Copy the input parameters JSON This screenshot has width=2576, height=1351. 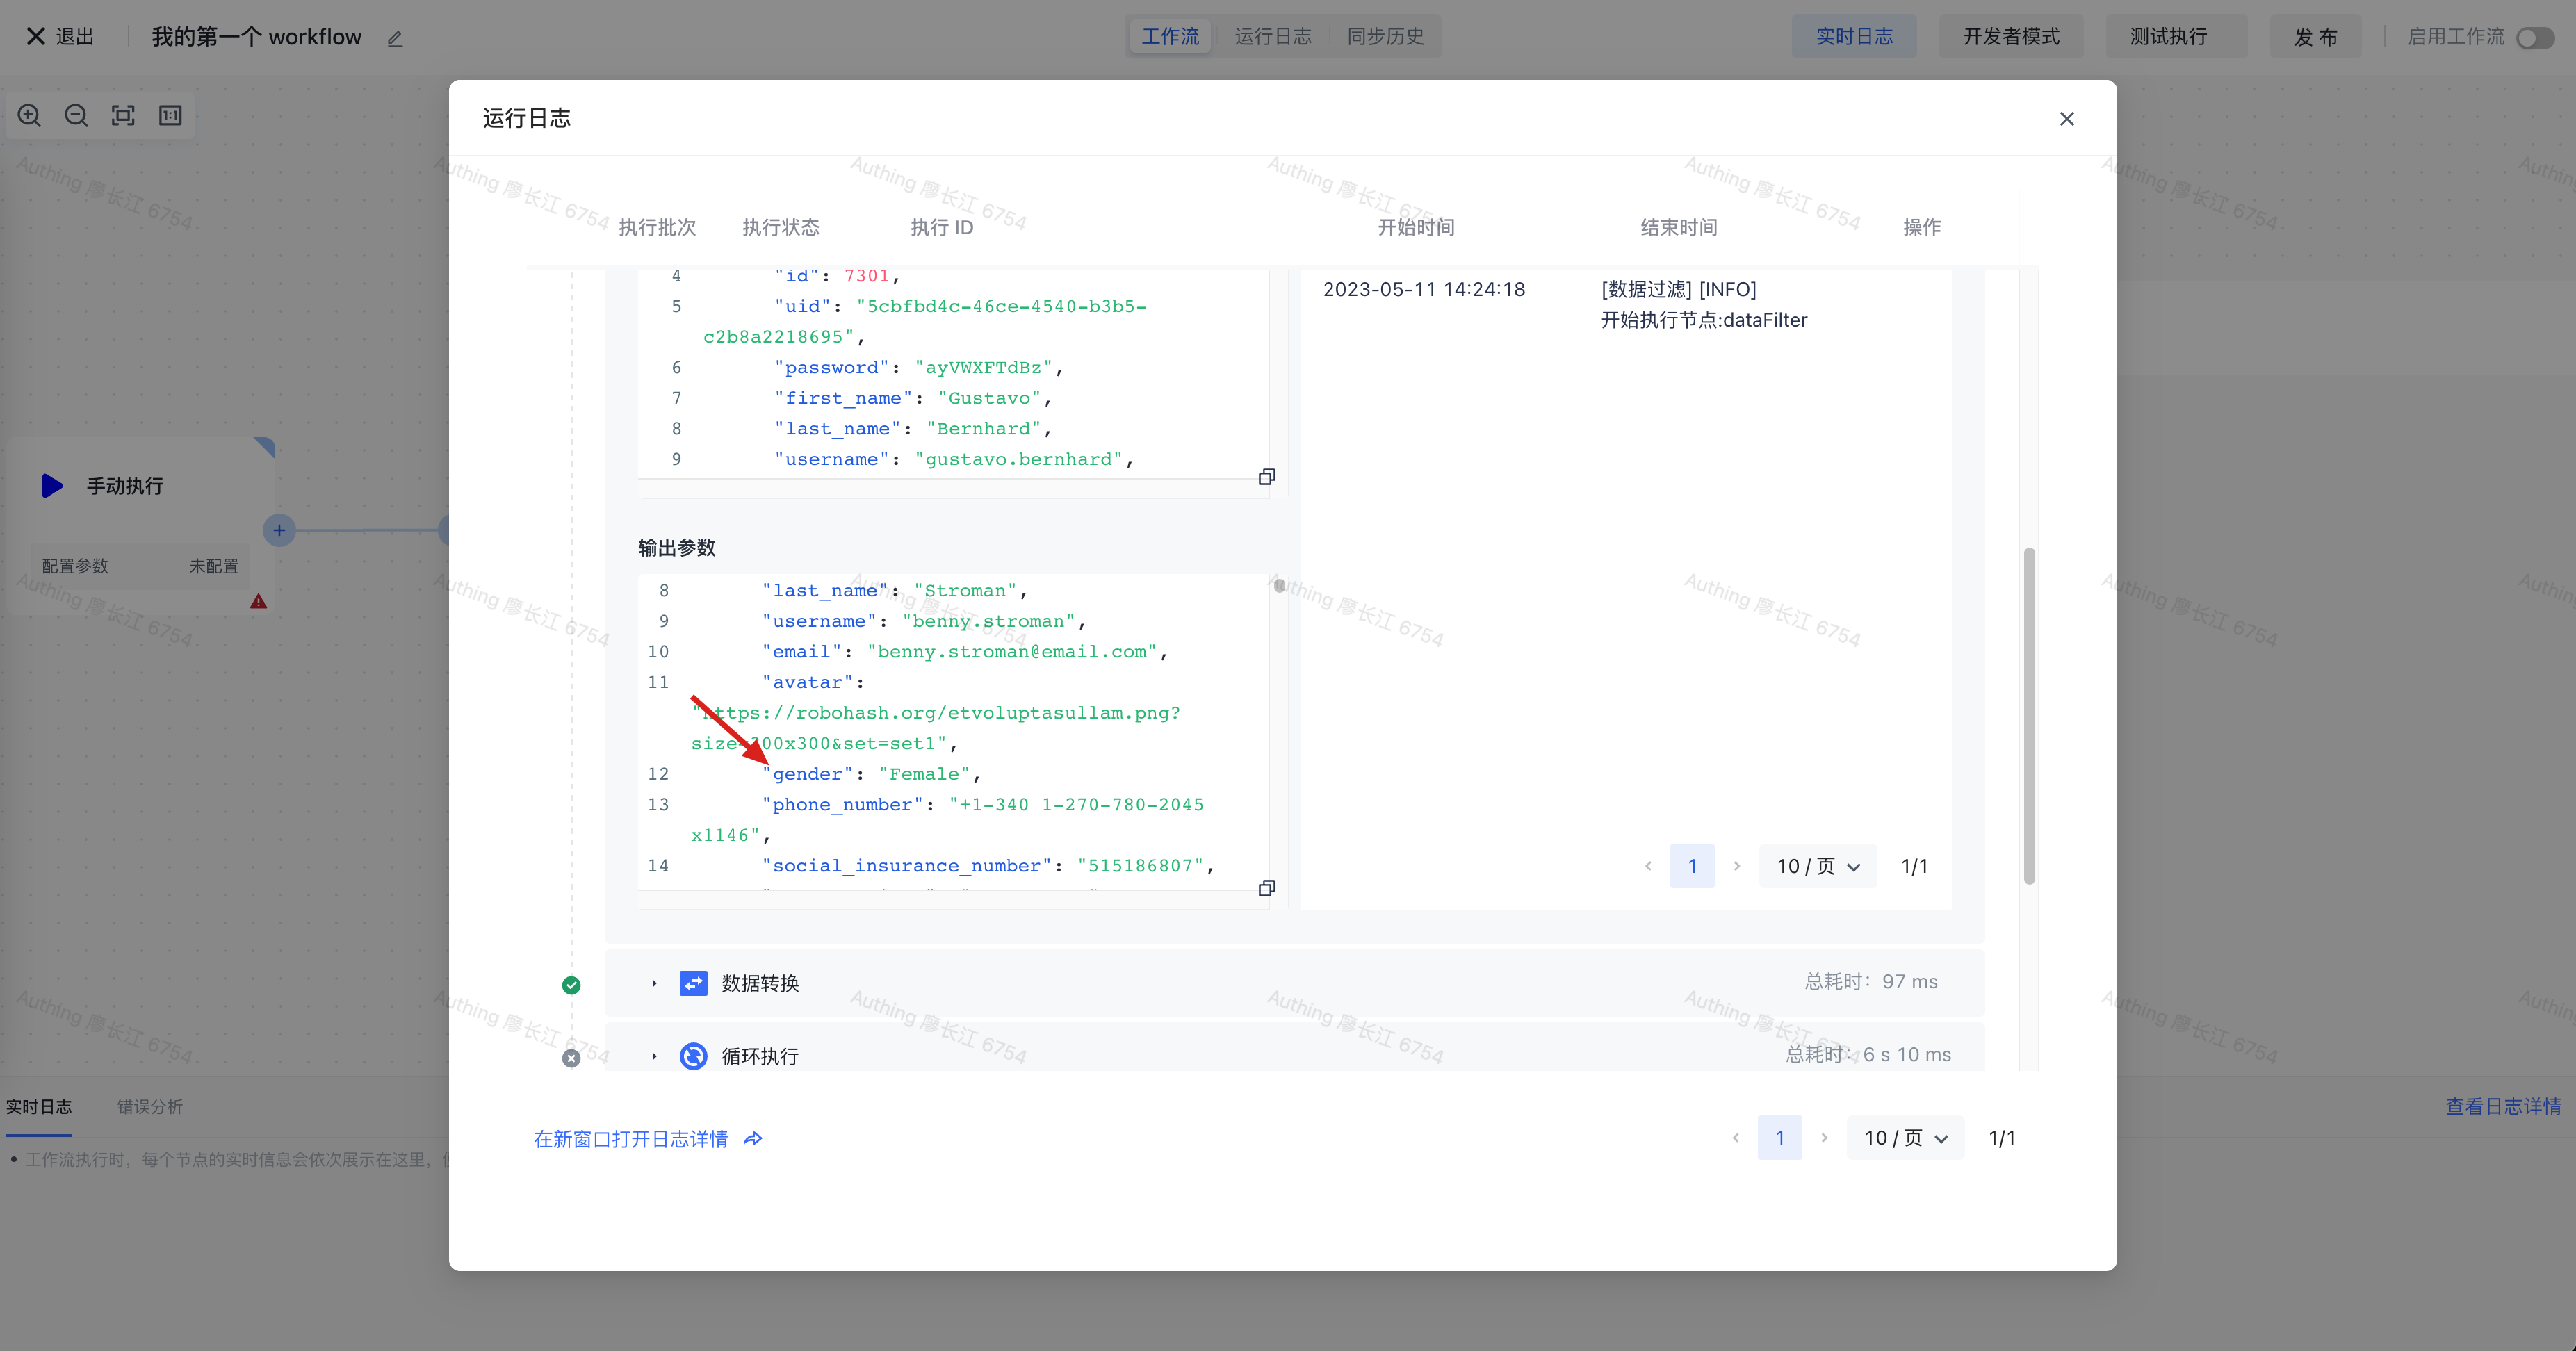(x=1266, y=477)
